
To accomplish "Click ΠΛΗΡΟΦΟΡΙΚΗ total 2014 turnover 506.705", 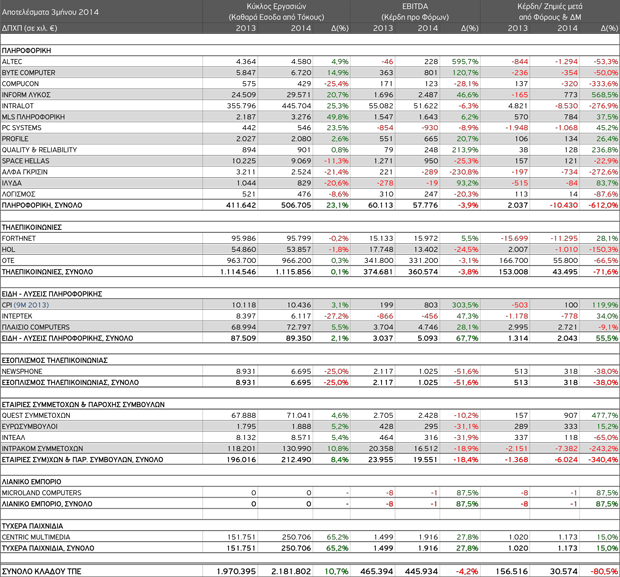I will (296, 205).
